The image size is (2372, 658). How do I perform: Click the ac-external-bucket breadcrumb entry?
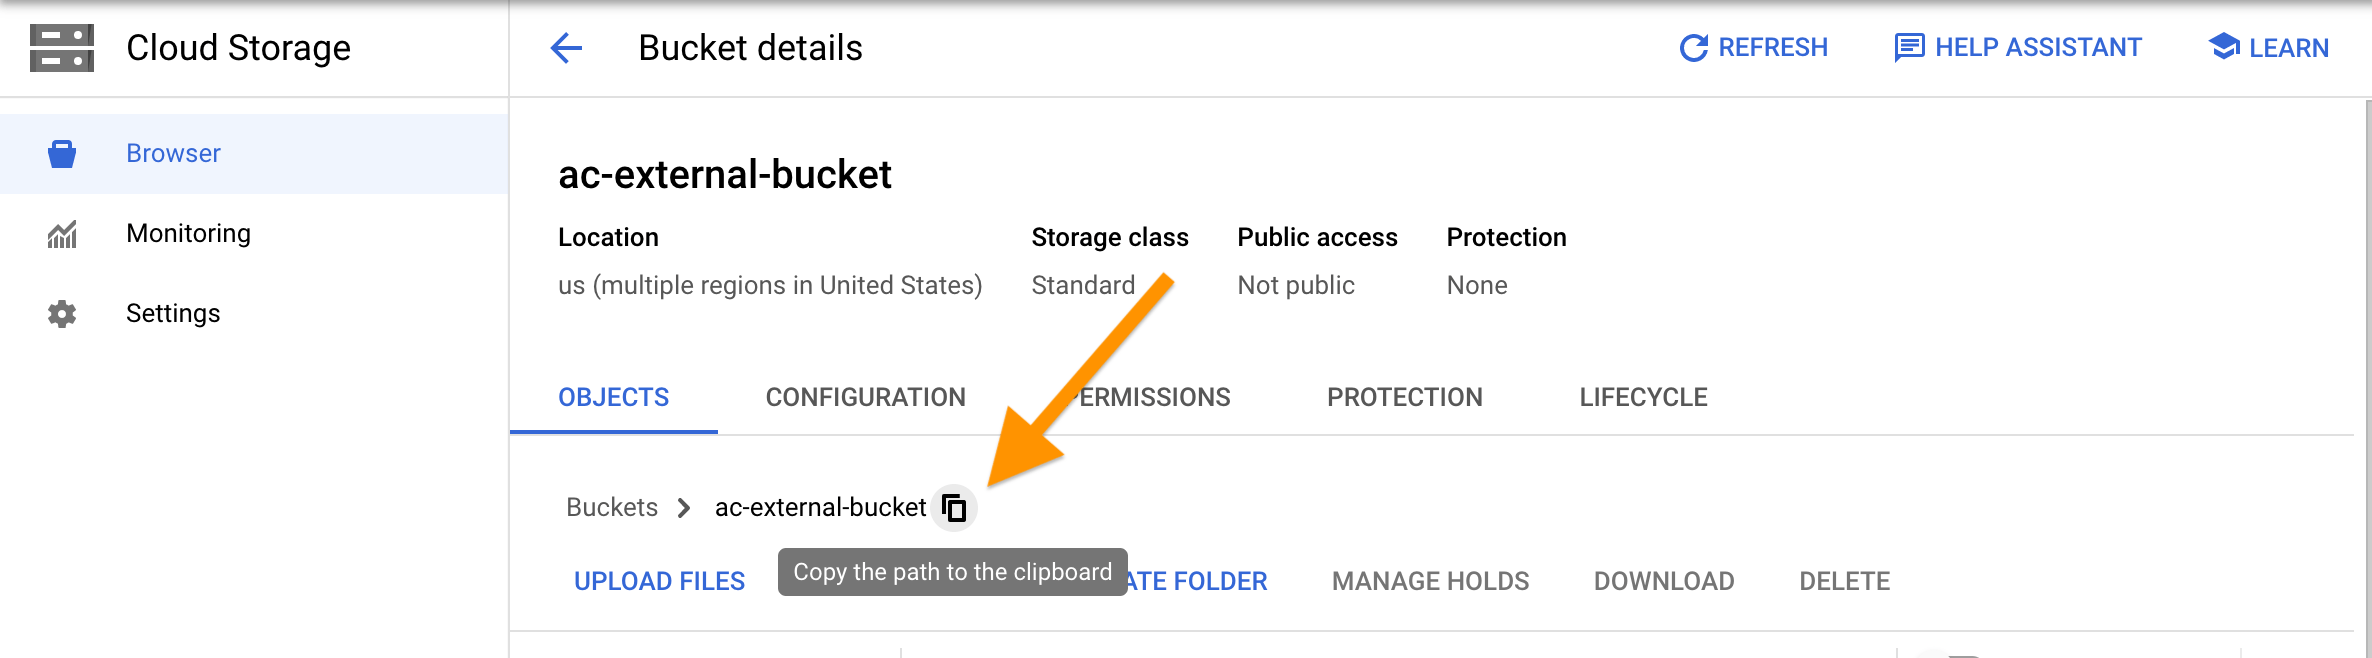coord(820,508)
